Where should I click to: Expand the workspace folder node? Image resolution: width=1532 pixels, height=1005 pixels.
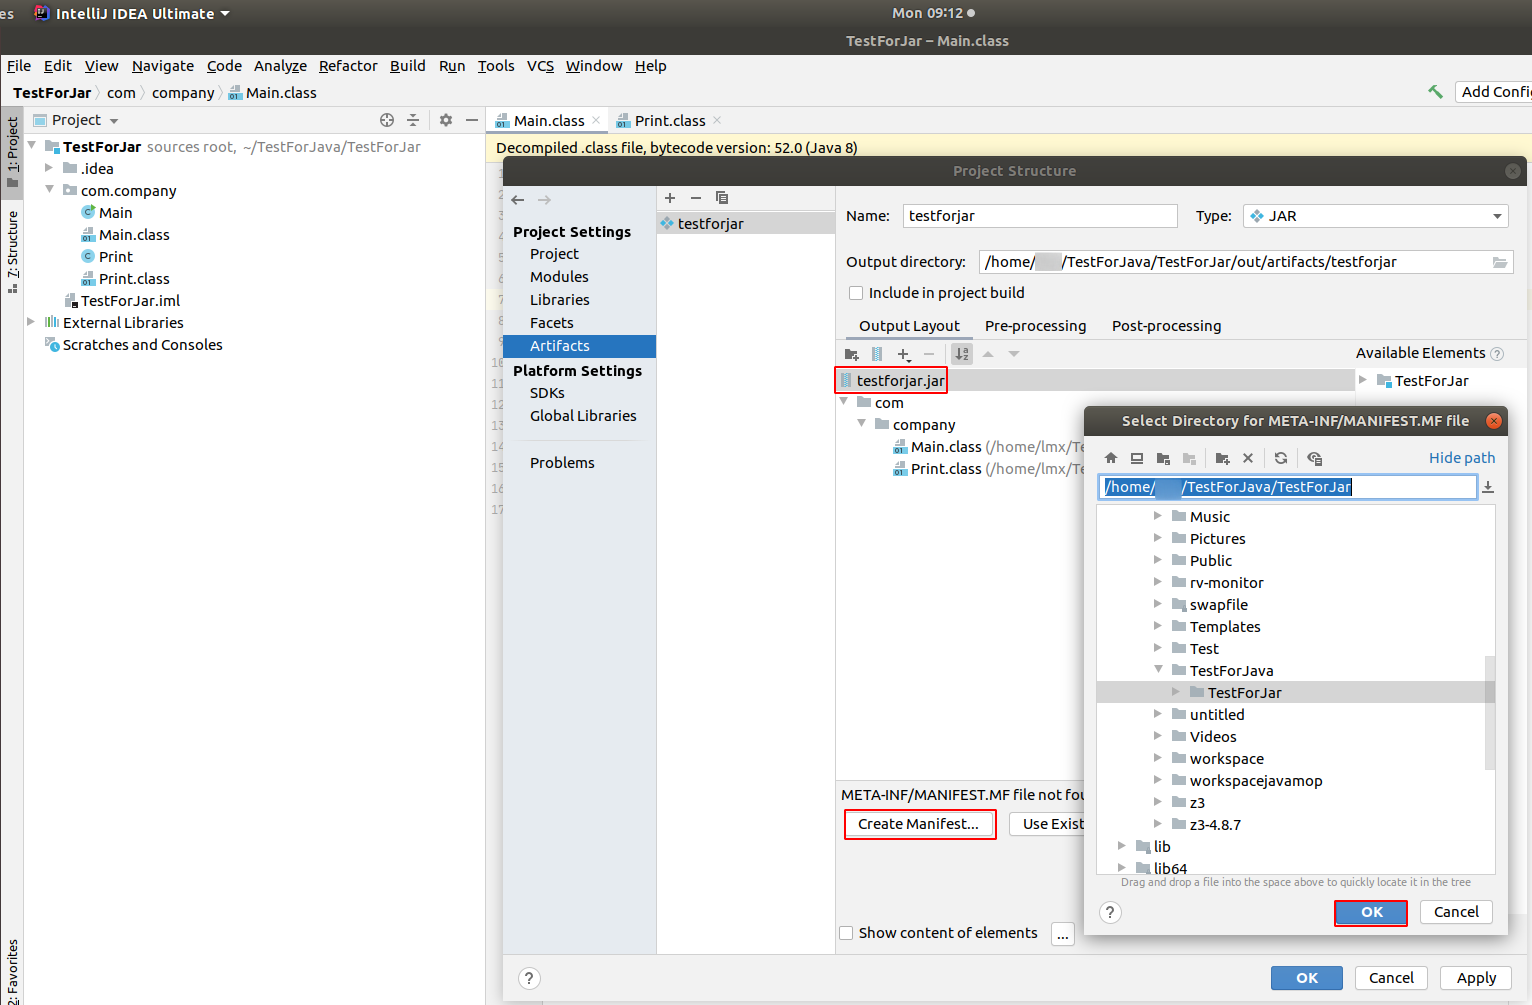click(1158, 758)
